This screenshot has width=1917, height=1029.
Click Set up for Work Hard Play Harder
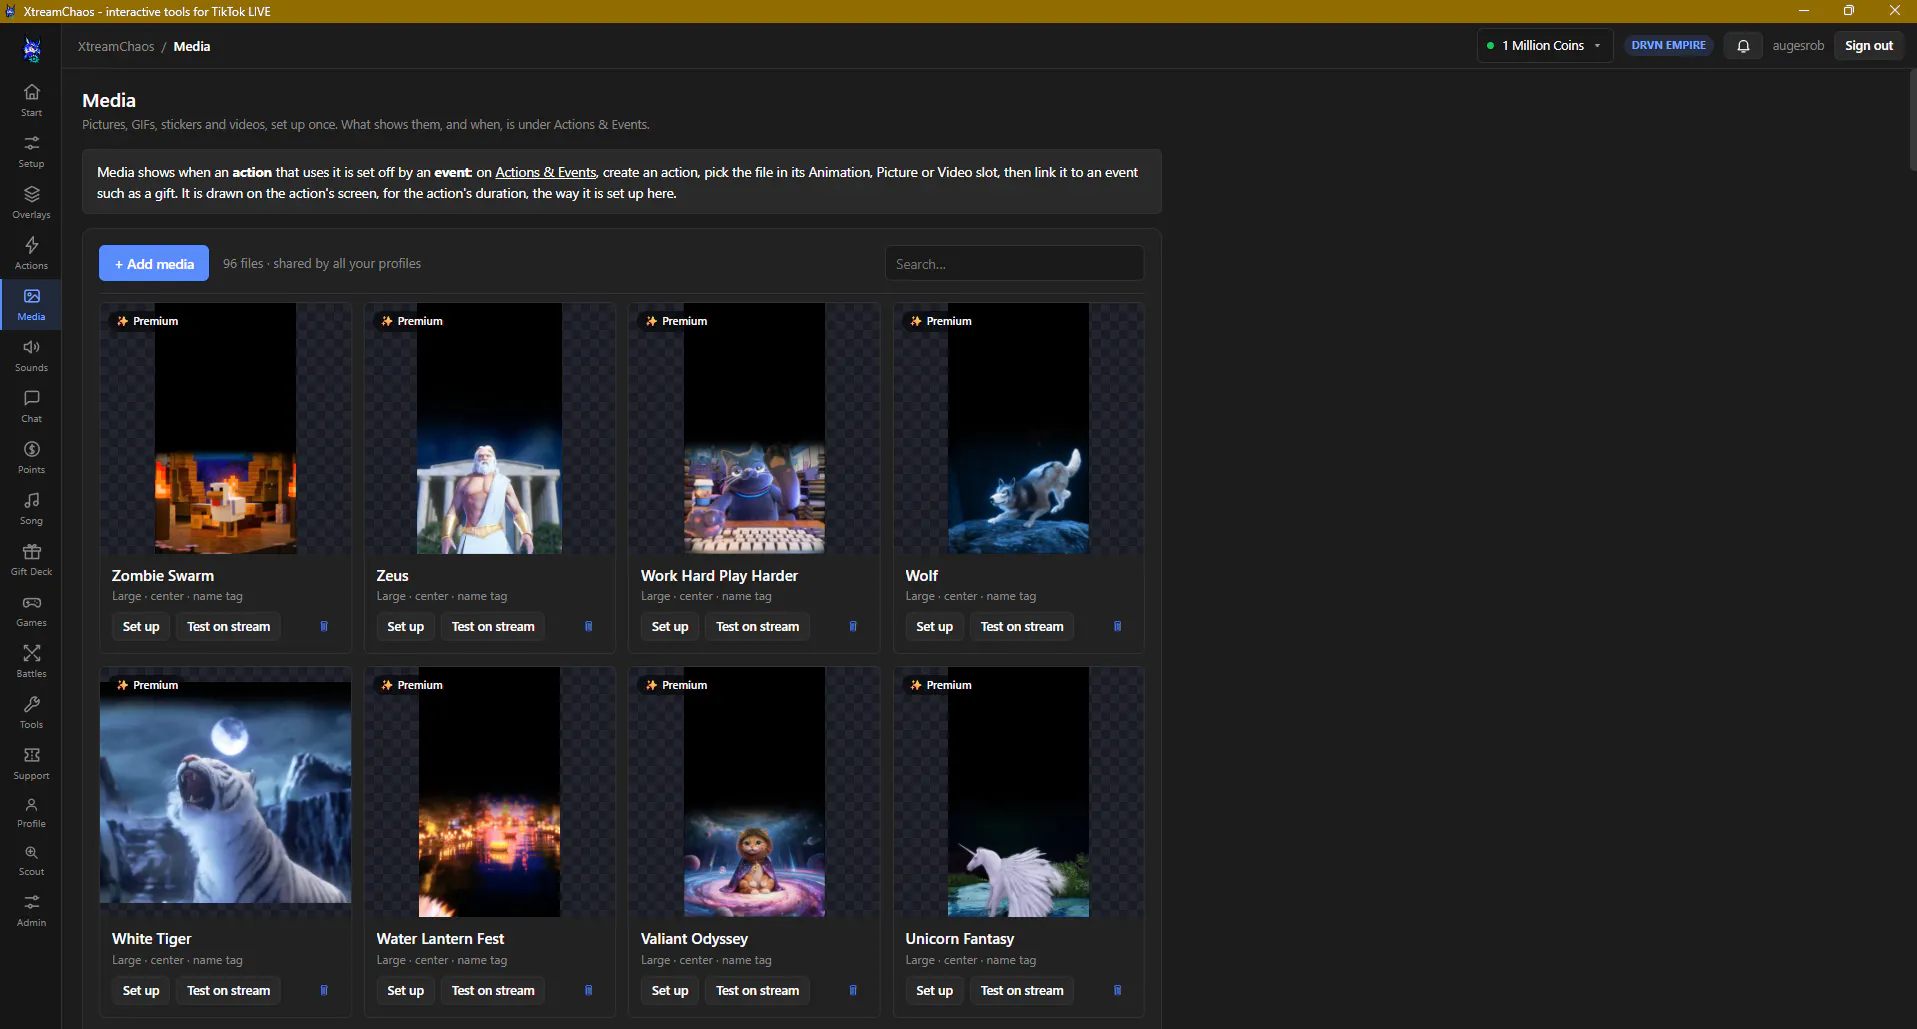coord(670,627)
